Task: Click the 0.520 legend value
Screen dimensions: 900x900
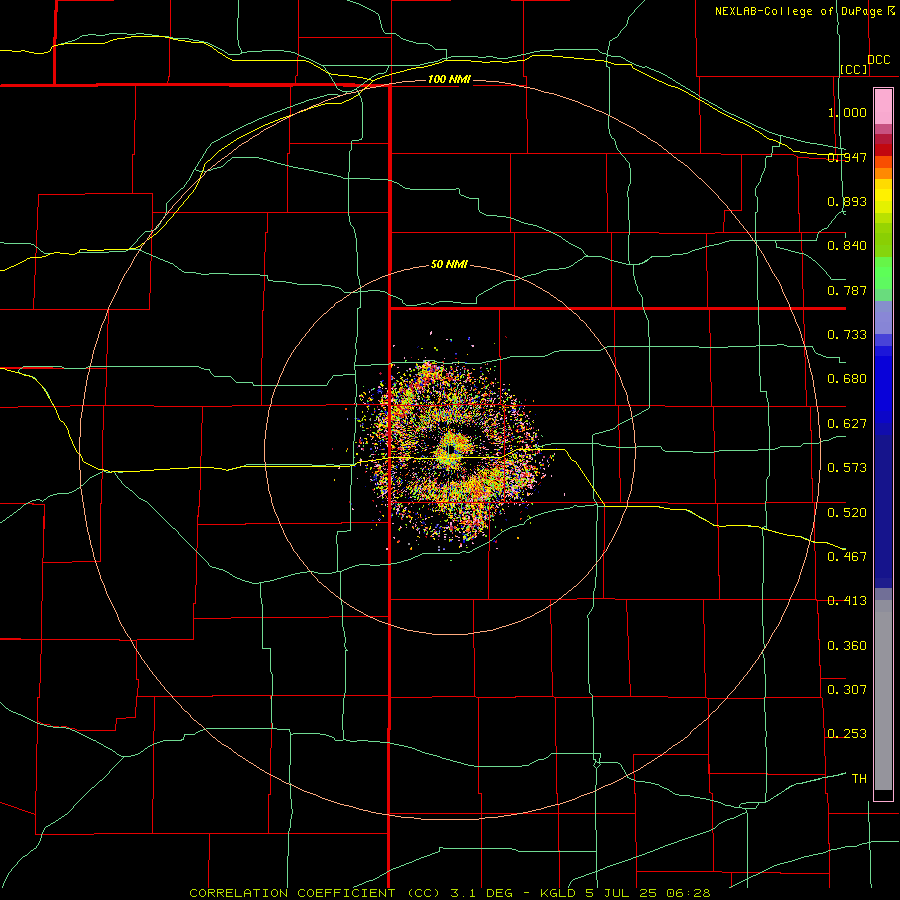Action: 847,513
